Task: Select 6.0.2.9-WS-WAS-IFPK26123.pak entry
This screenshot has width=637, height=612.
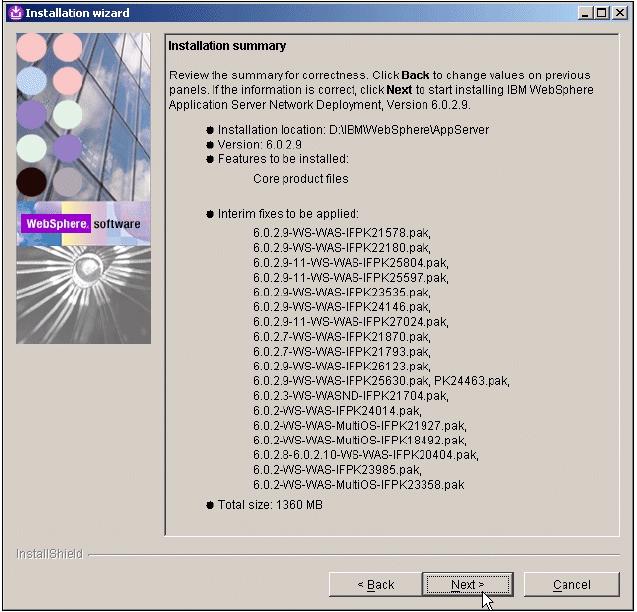Action: click(342, 366)
